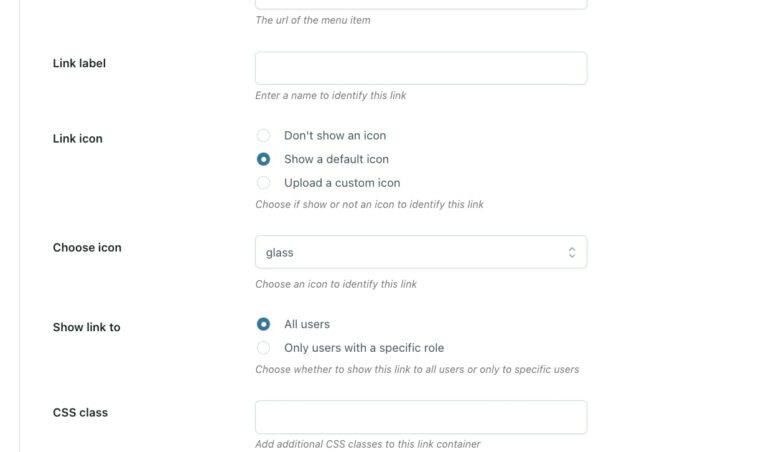Screen dimensions: 769x452
Task: Click the "CSS class" field label
Action: point(80,412)
